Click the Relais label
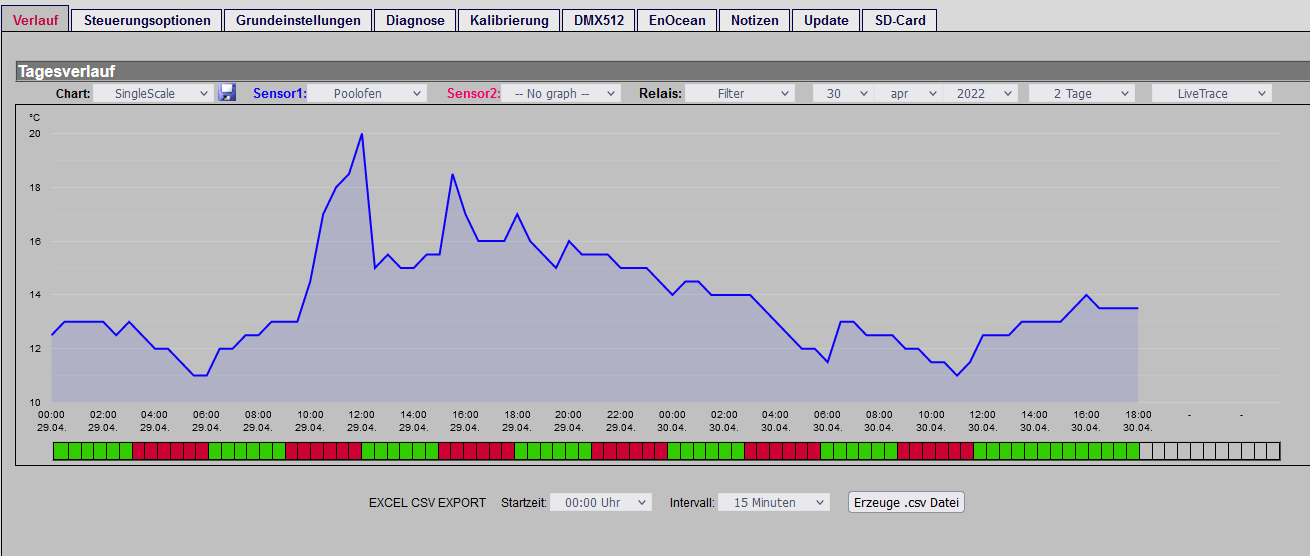The image size is (1310, 556). point(660,93)
